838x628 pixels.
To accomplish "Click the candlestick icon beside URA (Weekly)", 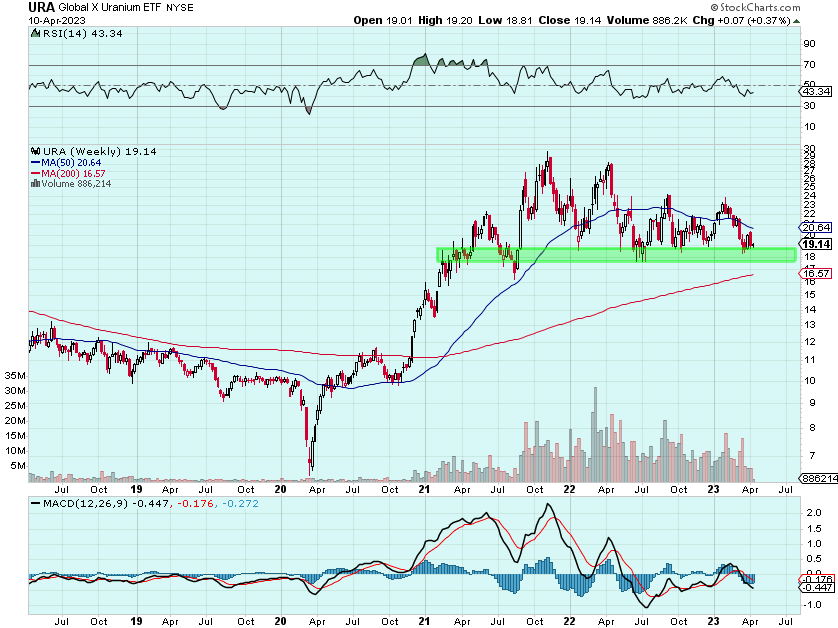I will coord(36,151).
